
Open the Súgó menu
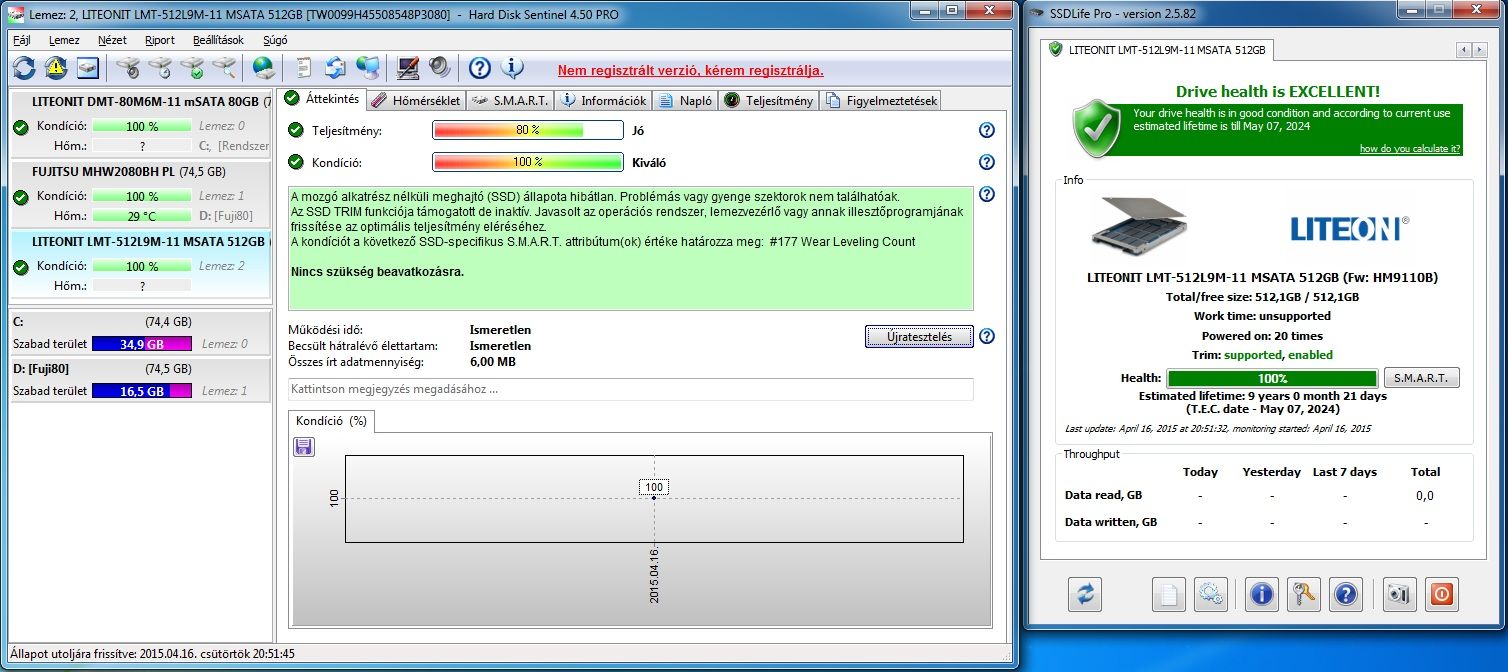275,40
